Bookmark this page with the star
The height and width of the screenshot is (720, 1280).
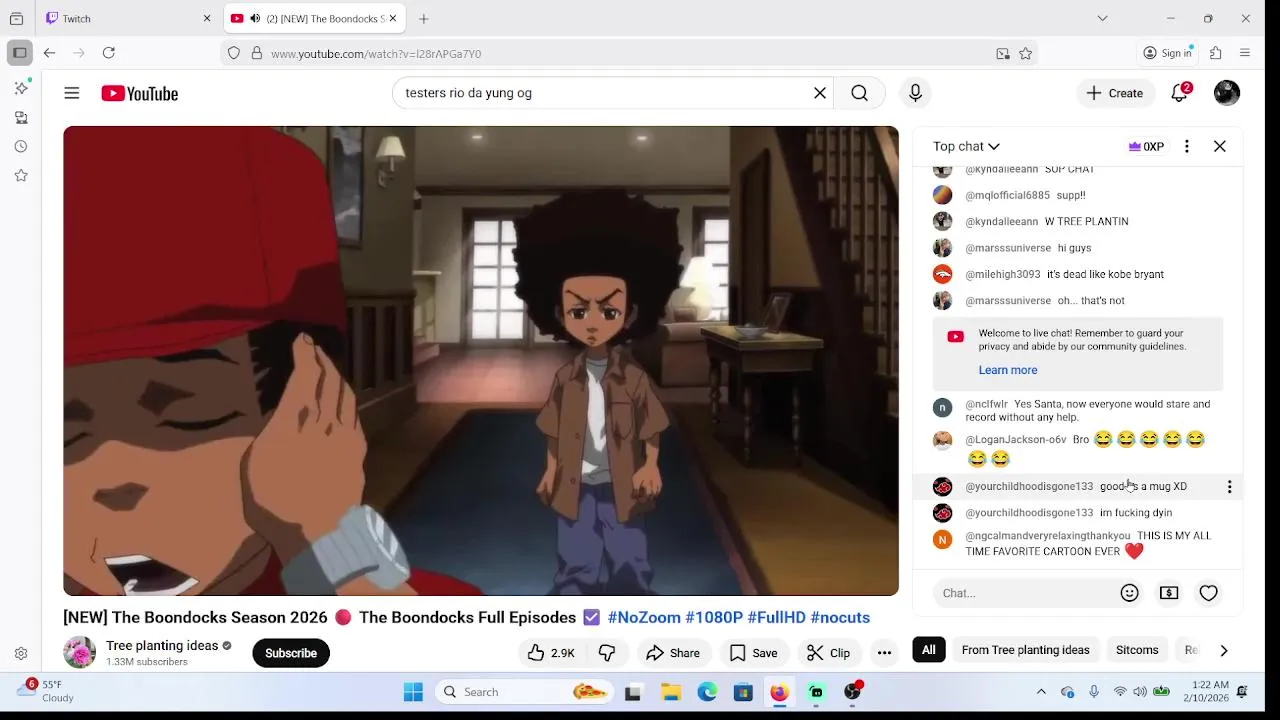[1025, 54]
